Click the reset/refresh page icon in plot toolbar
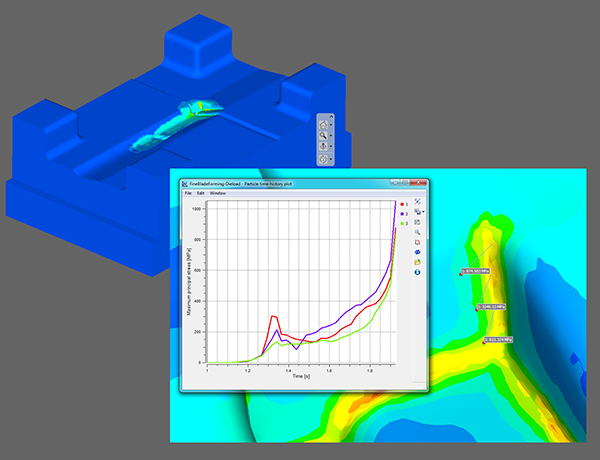 (417, 242)
